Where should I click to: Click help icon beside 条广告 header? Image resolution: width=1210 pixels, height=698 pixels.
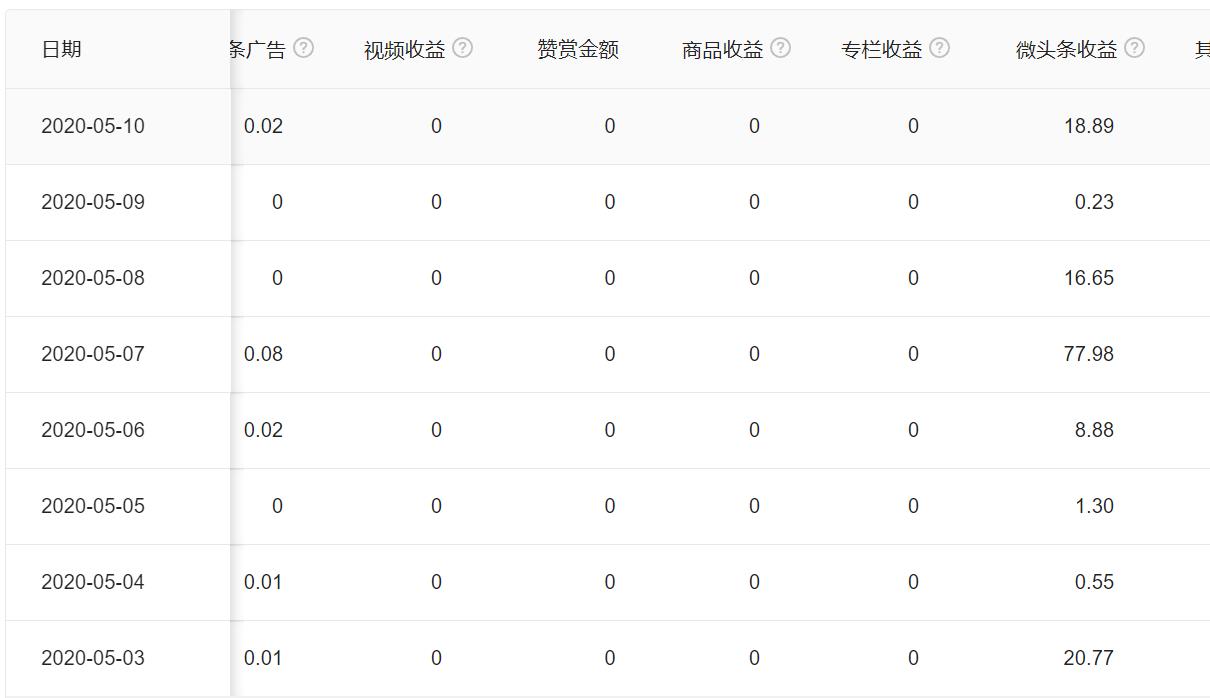pyautogui.click(x=303, y=48)
